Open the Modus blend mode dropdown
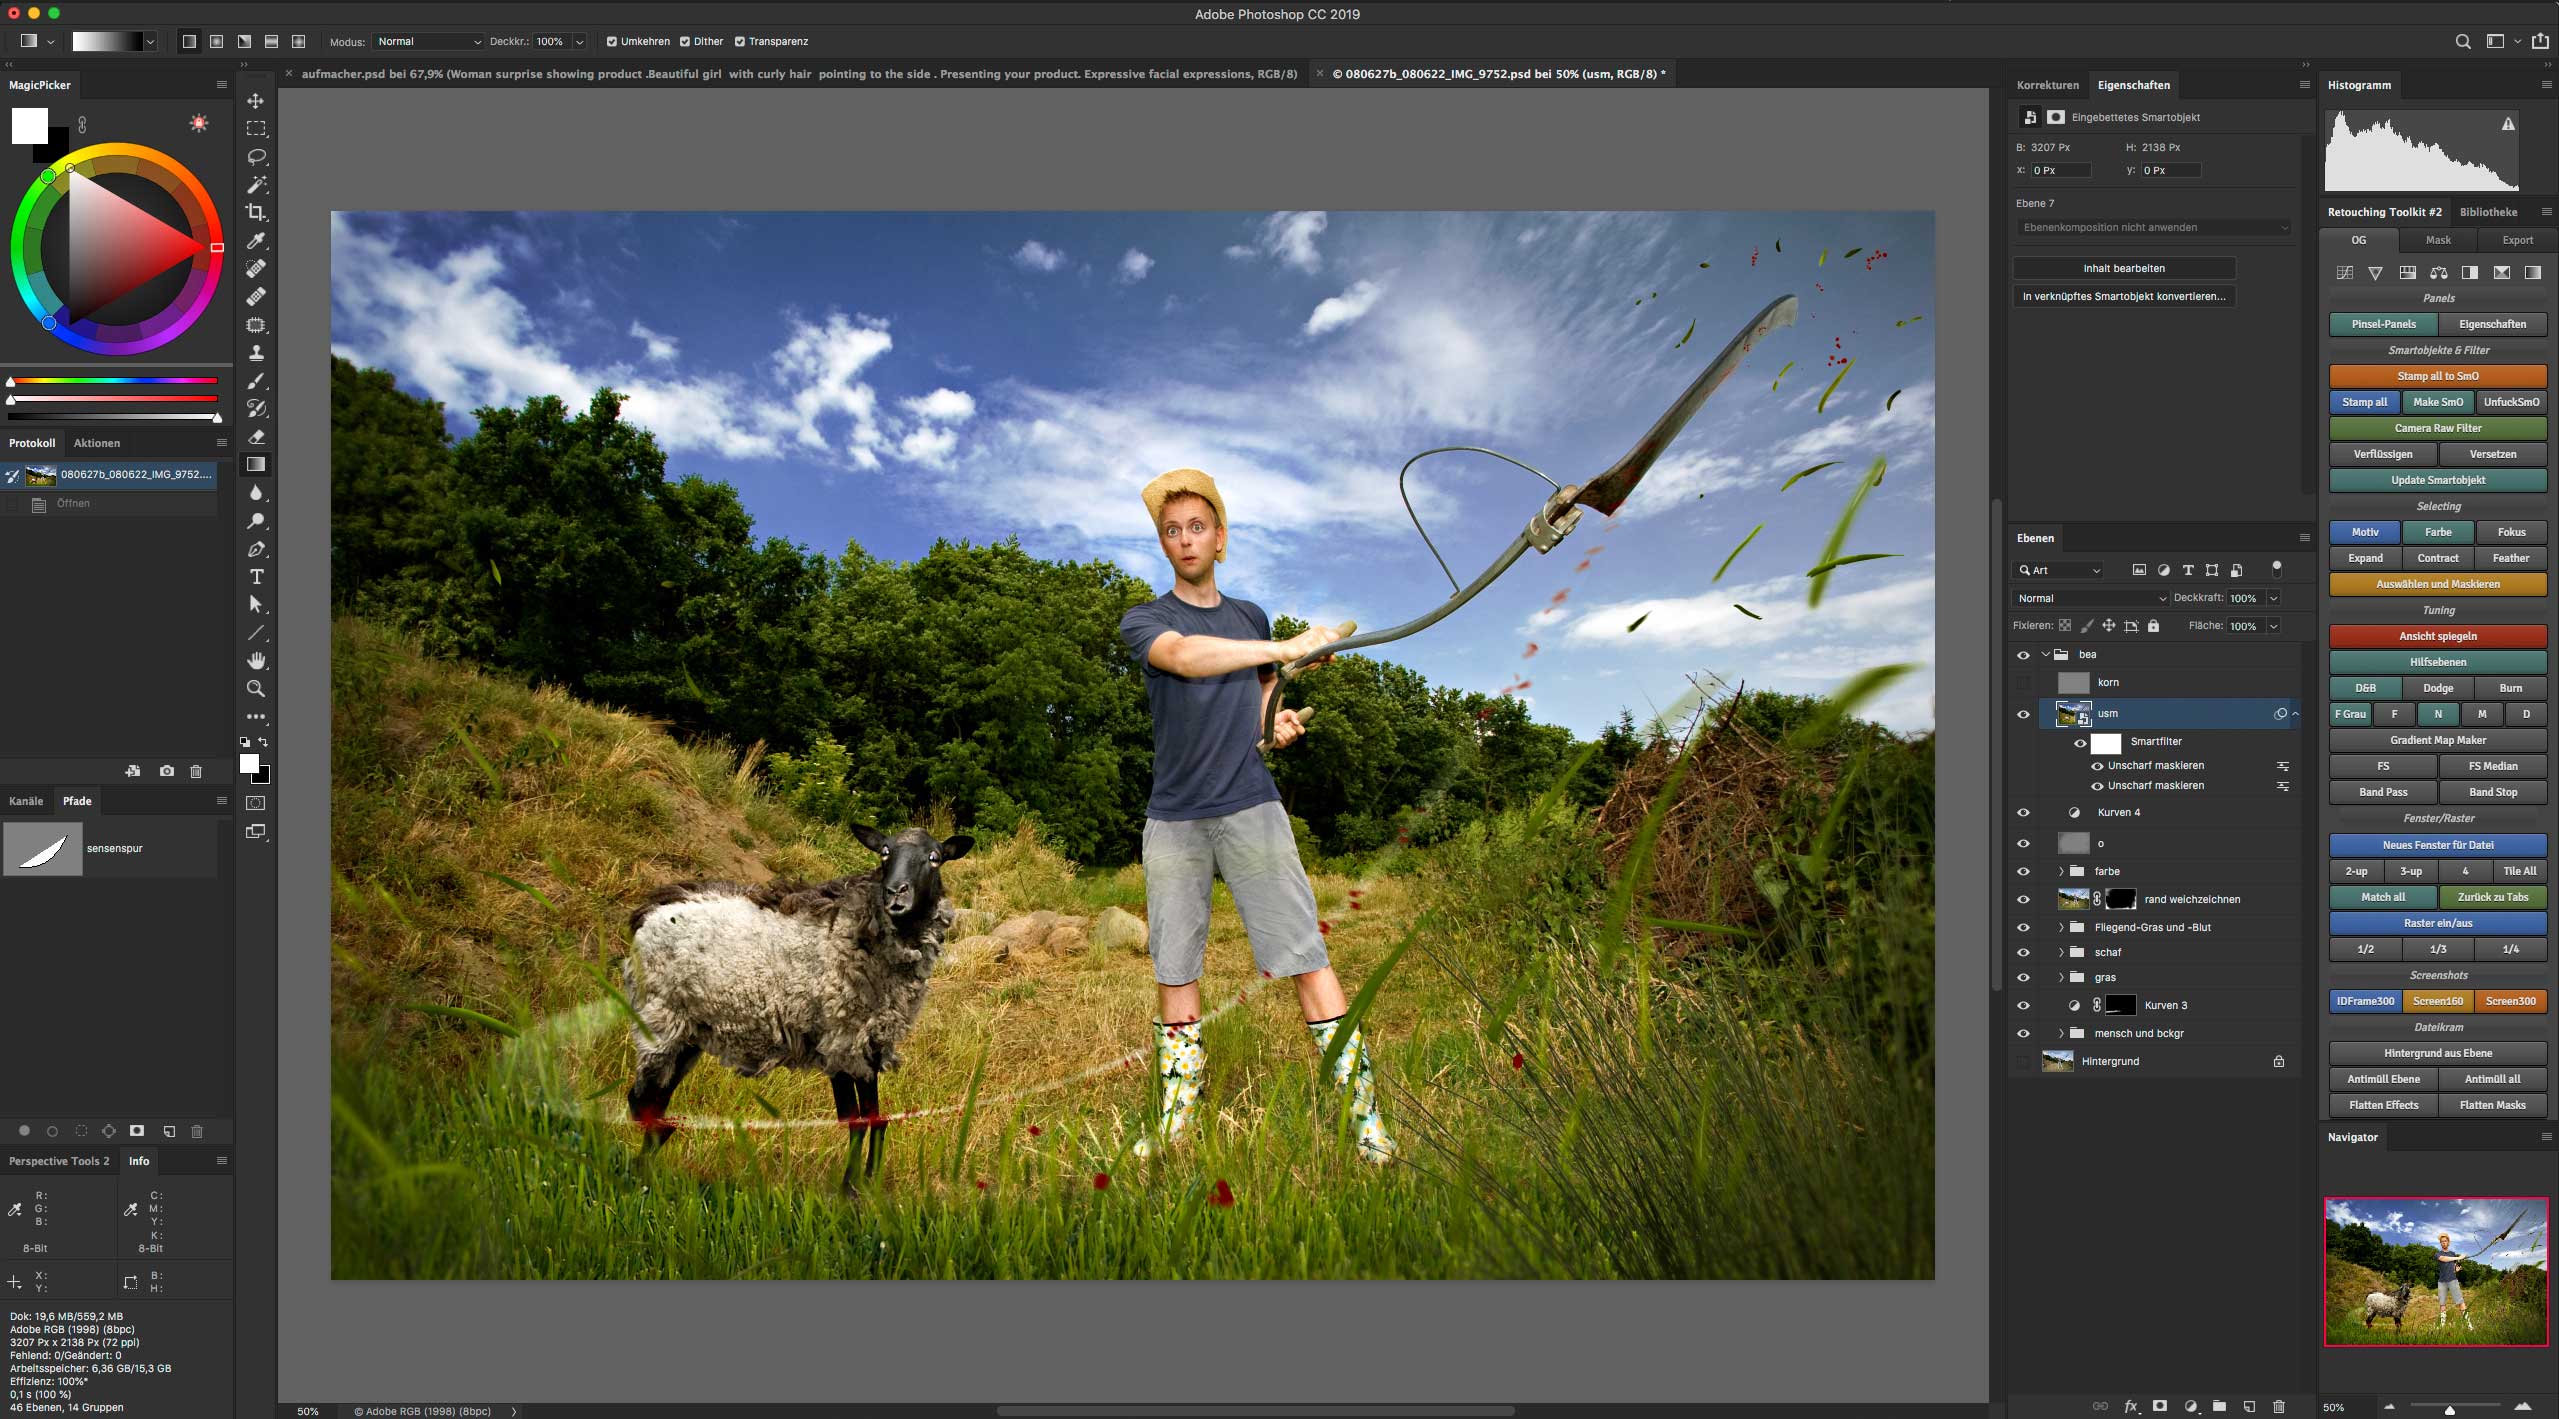This screenshot has width=2559, height=1419. 428,42
